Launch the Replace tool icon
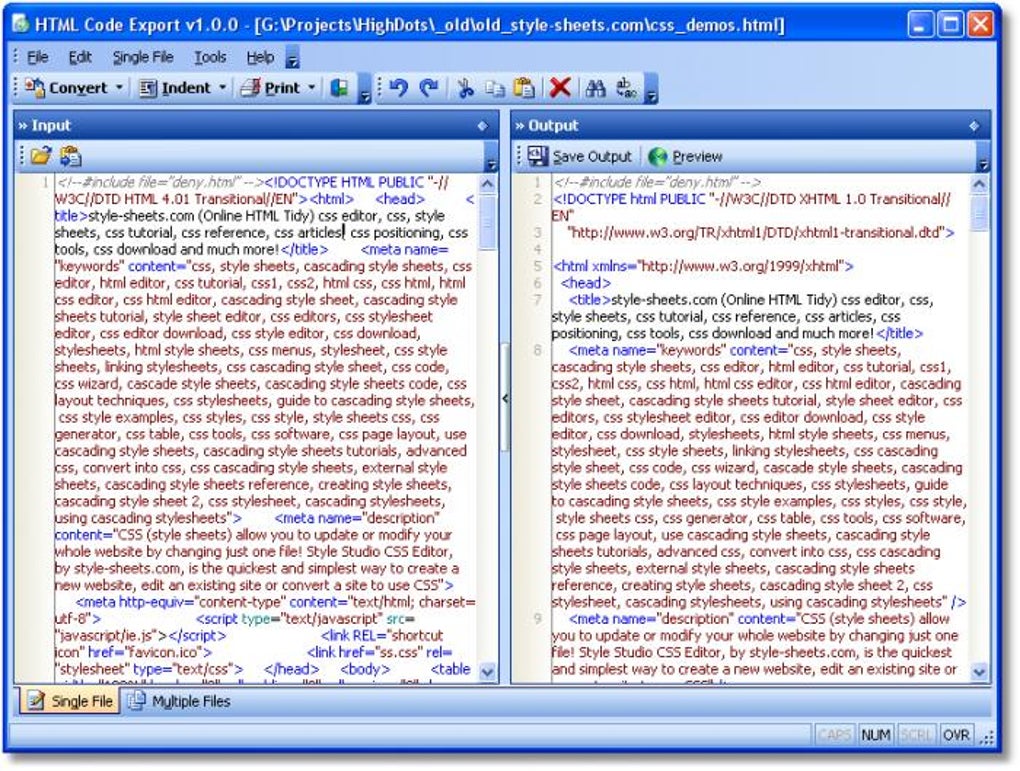This screenshot has width=1020, height=771. pyautogui.click(x=625, y=88)
